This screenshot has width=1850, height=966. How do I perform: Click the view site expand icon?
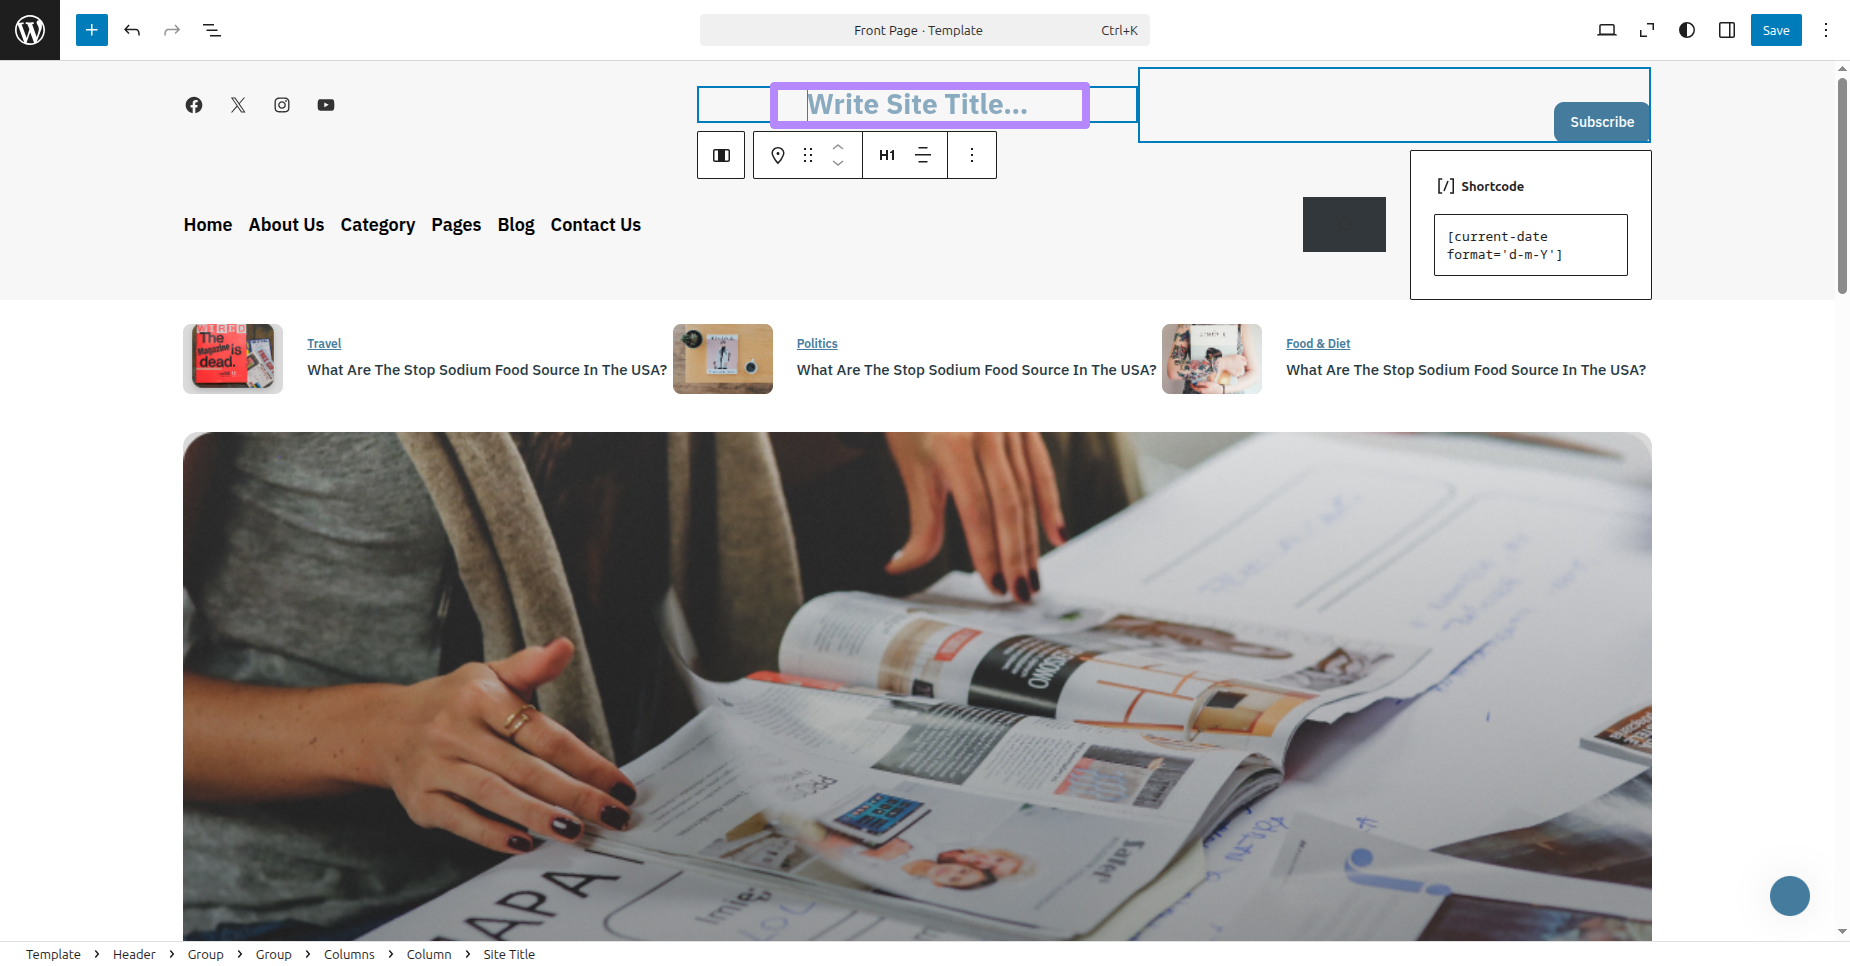[x=1647, y=30]
